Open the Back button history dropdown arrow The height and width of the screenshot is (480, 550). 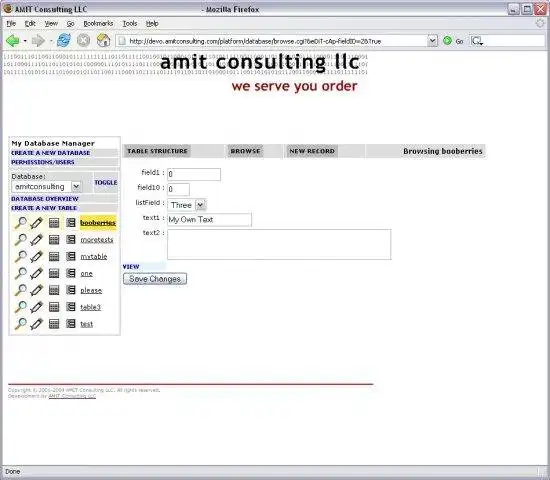click(25, 41)
